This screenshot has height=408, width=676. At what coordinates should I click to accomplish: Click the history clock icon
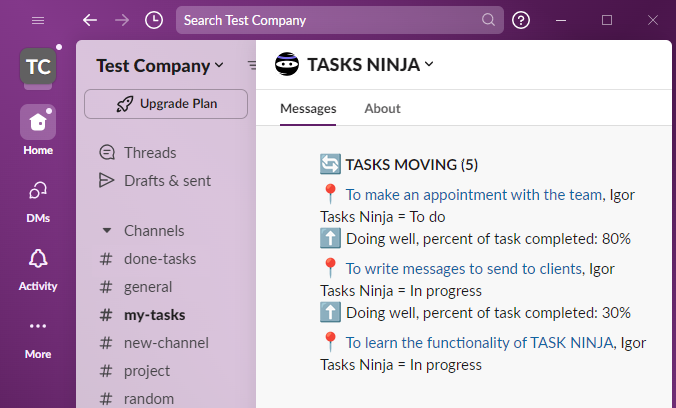point(153,20)
